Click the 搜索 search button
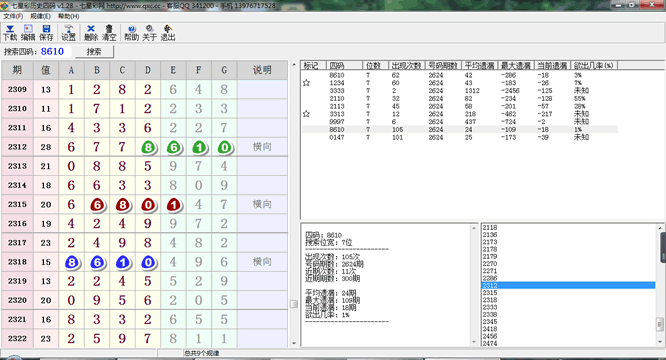The image size is (666, 360). click(x=94, y=52)
